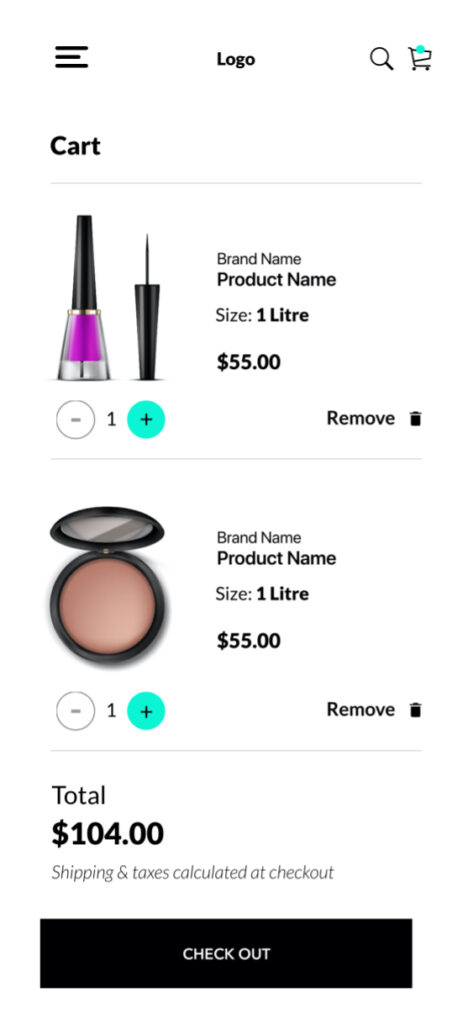
Task: Remove the first product from cart
Action: [x=361, y=418]
